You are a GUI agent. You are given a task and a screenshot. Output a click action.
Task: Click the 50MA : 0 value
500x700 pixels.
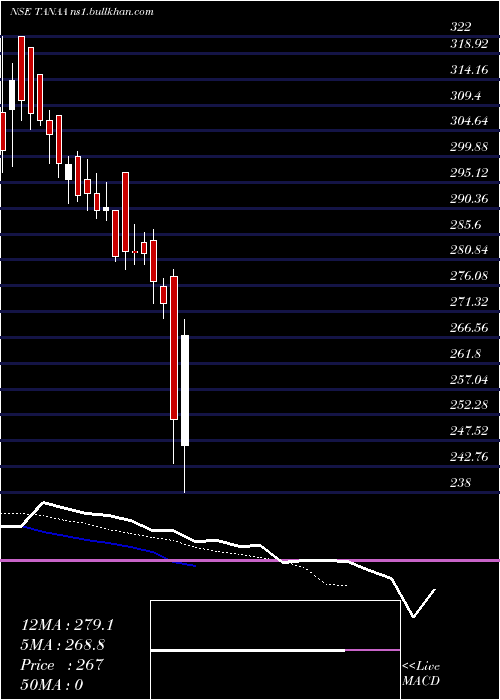pos(52,685)
